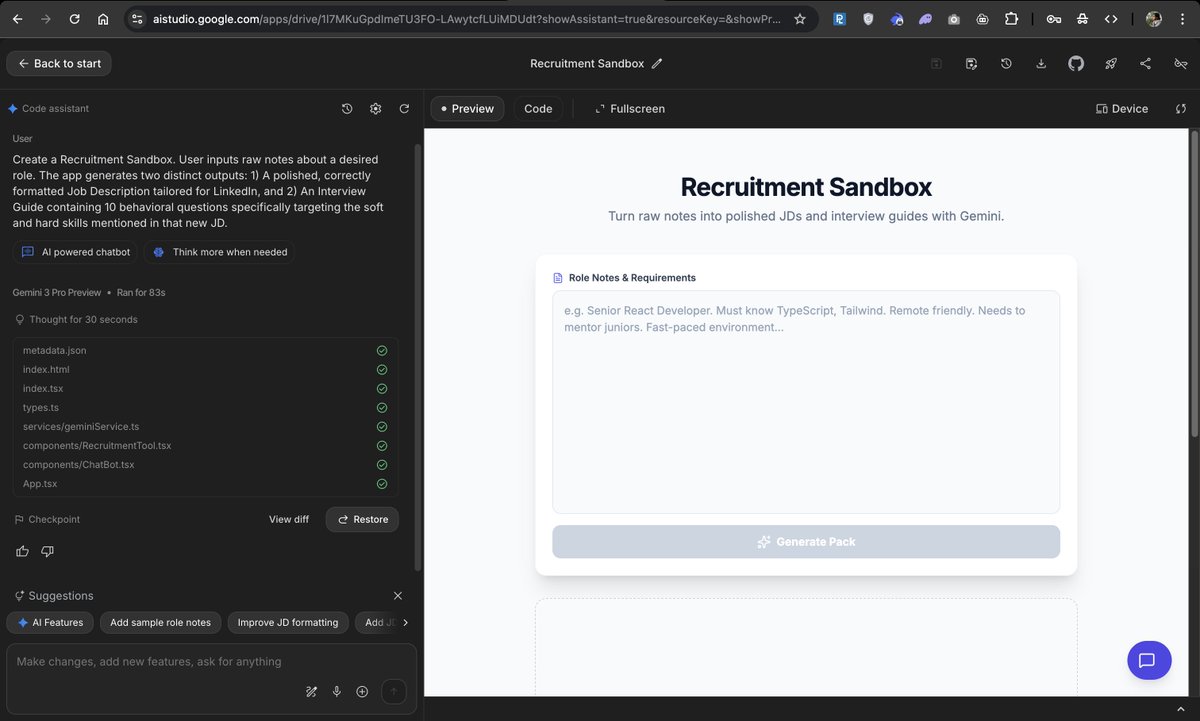This screenshot has height=721, width=1200.
Task: Deploy the app with the rocket icon
Action: tap(1111, 63)
